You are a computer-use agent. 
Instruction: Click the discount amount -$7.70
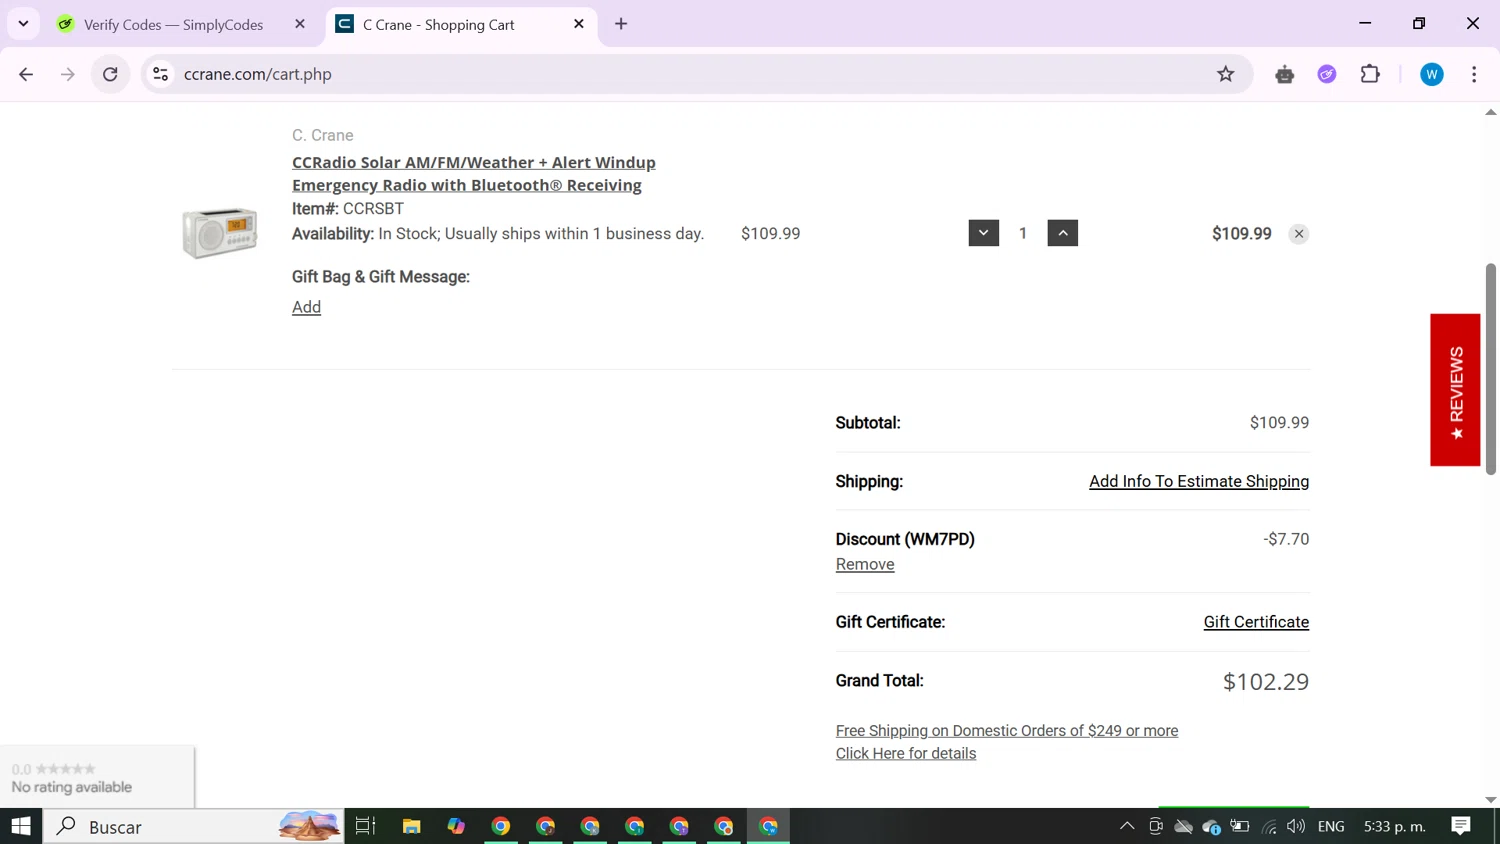(x=1286, y=539)
